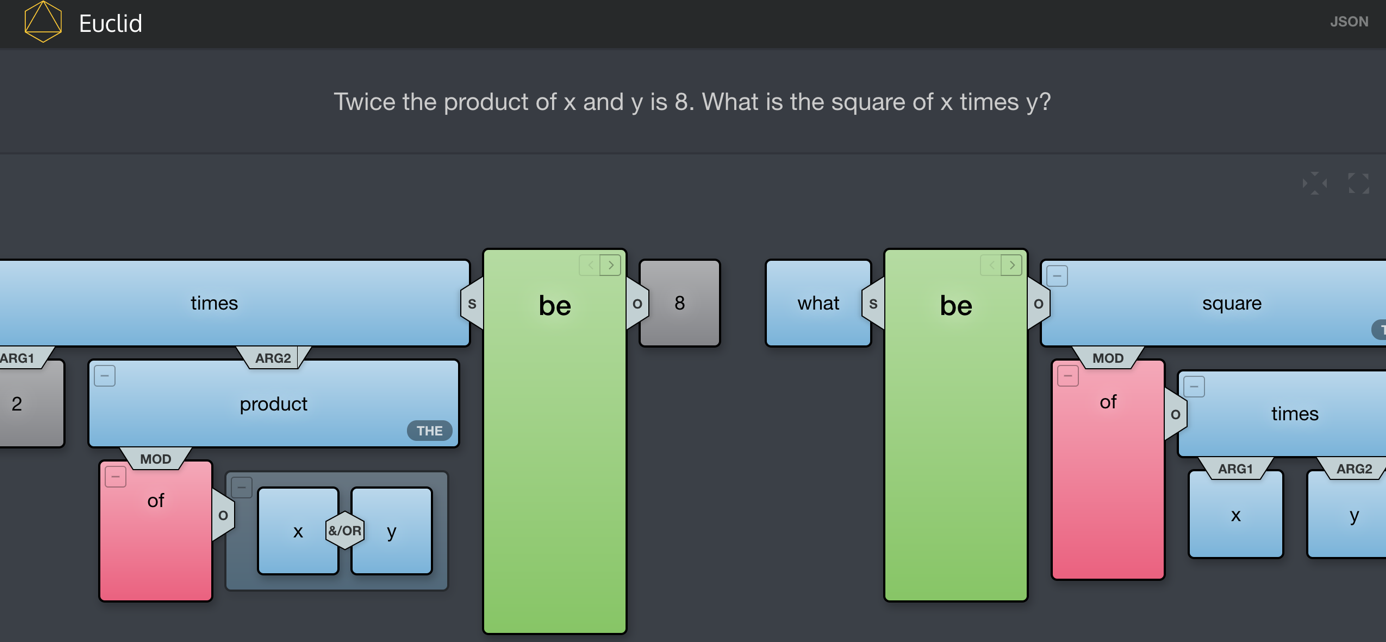Collapse the x &/OR y group
The height and width of the screenshot is (642, 1386).
pyautogui.click(x=242, y=487)
